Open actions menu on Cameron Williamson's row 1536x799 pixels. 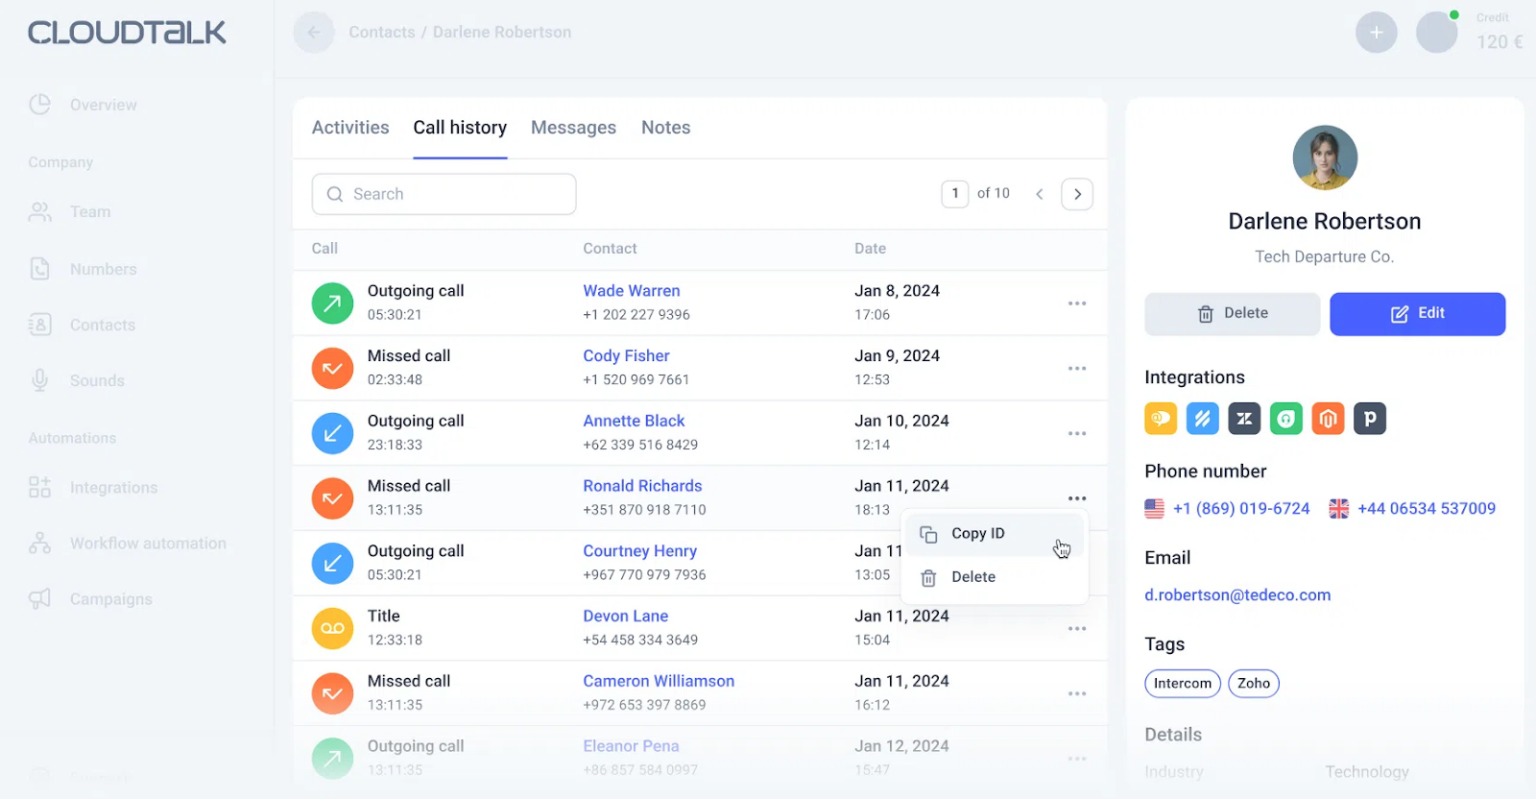pos(1077,693)
